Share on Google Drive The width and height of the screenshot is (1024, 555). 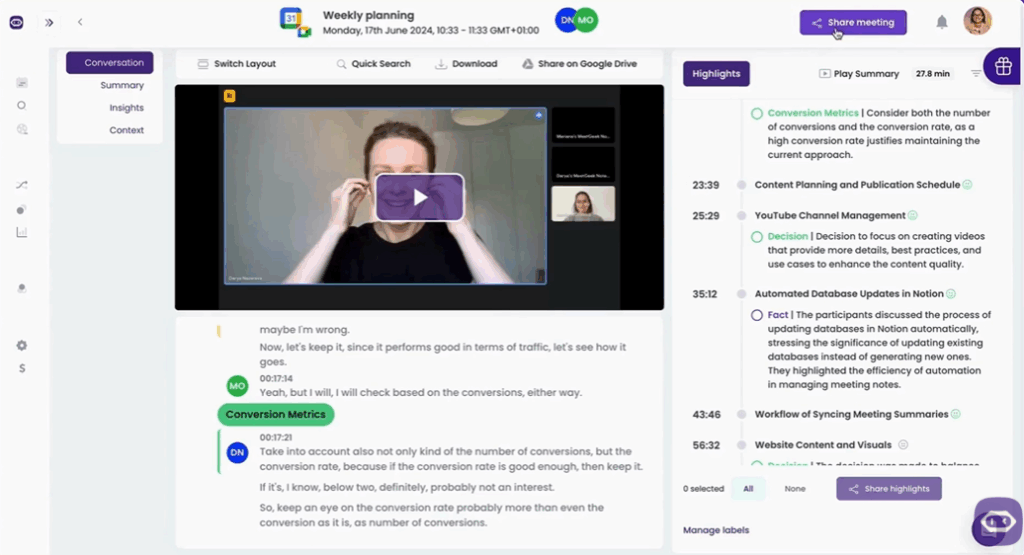point(579,64)
